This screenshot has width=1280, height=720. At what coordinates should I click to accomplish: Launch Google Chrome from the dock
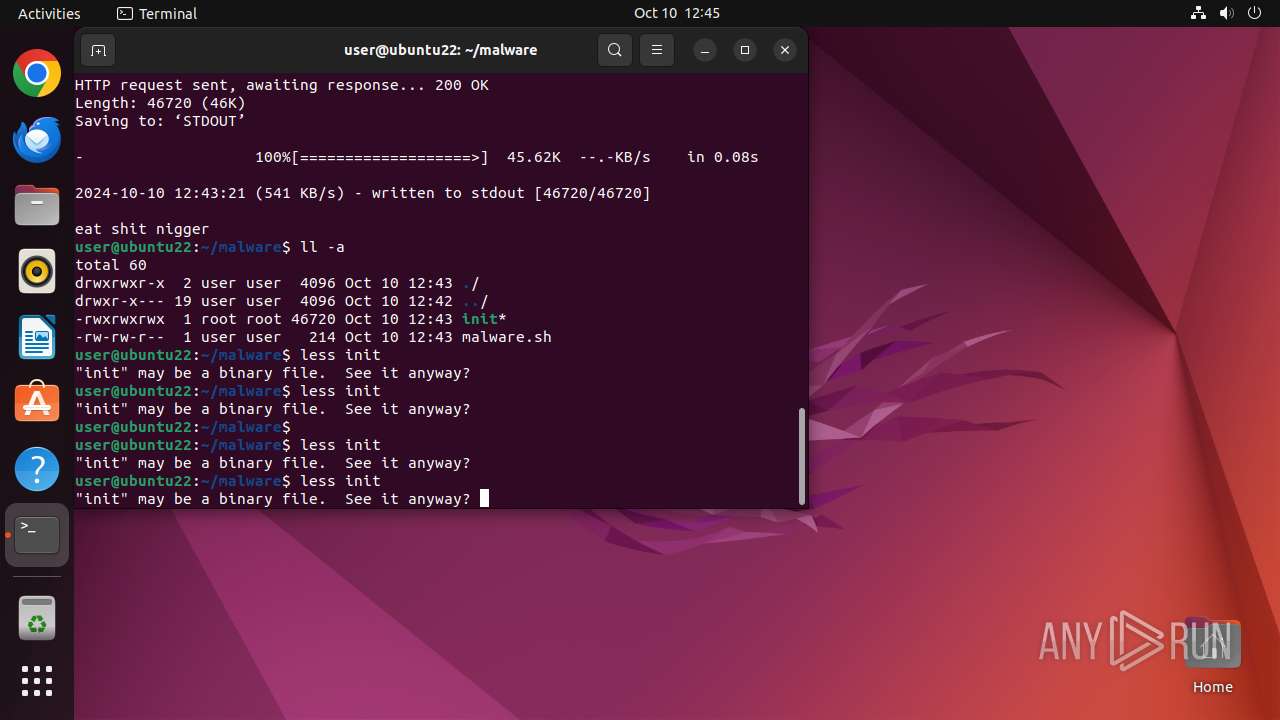(37, 74)
